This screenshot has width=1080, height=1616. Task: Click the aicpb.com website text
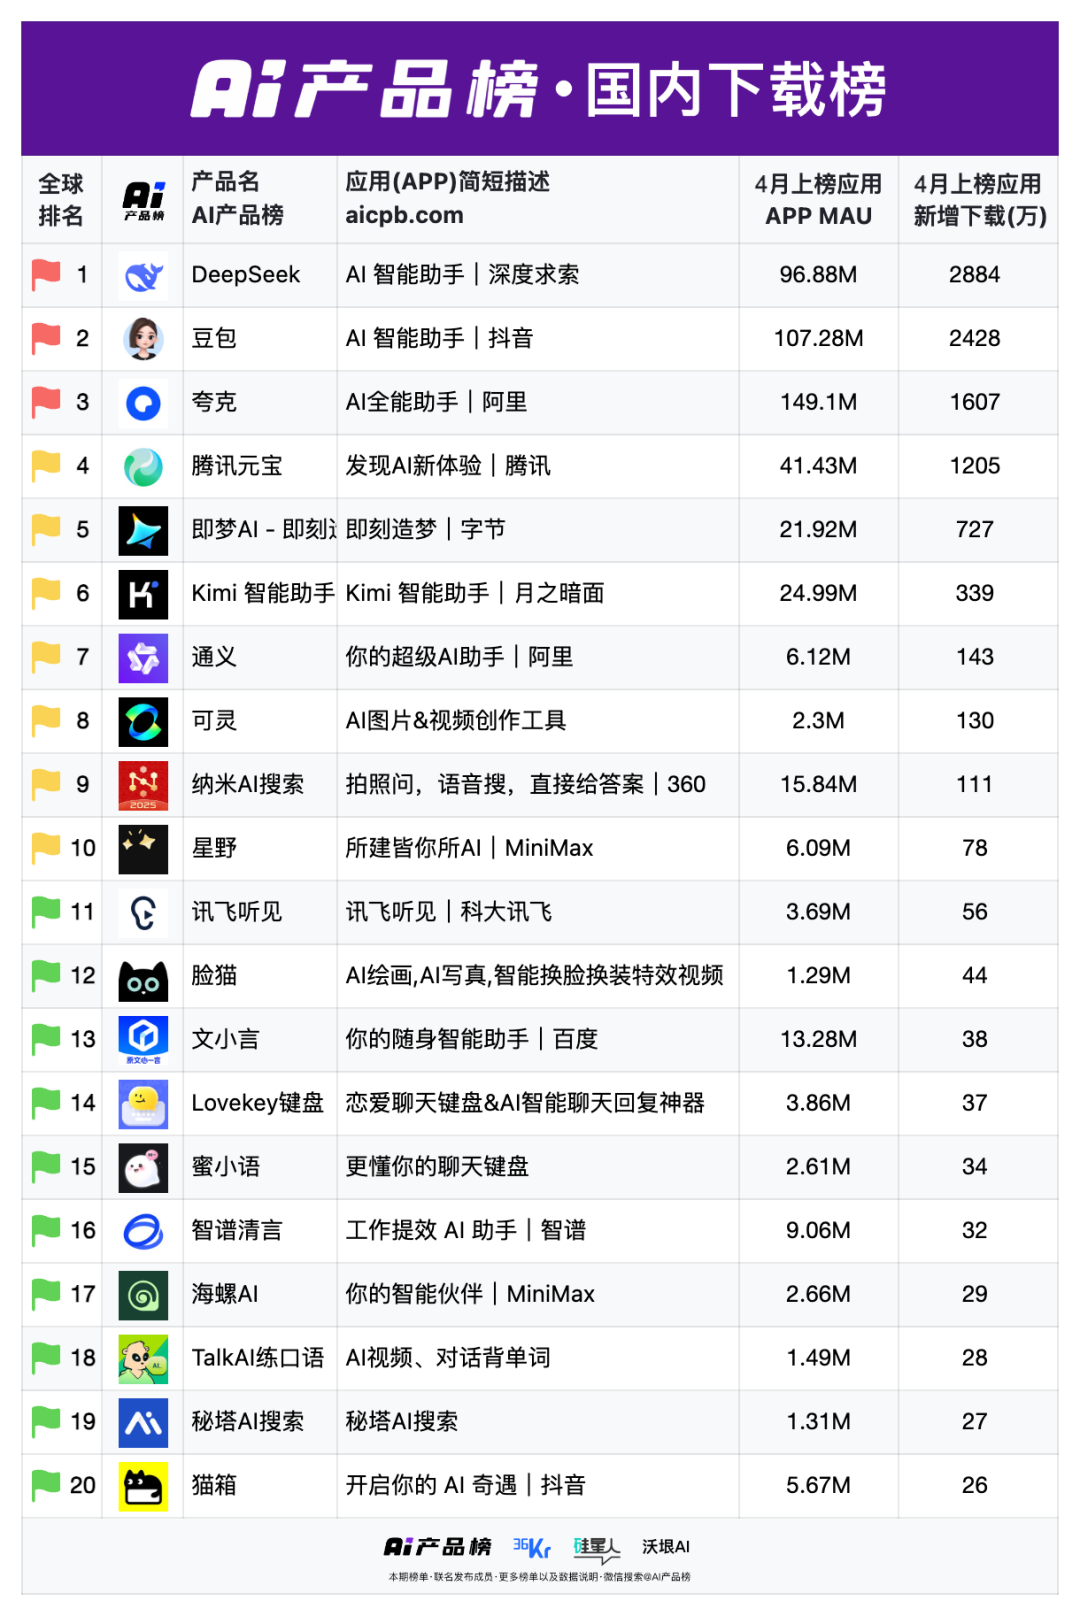pyautogui.click(x=404, y=215)
